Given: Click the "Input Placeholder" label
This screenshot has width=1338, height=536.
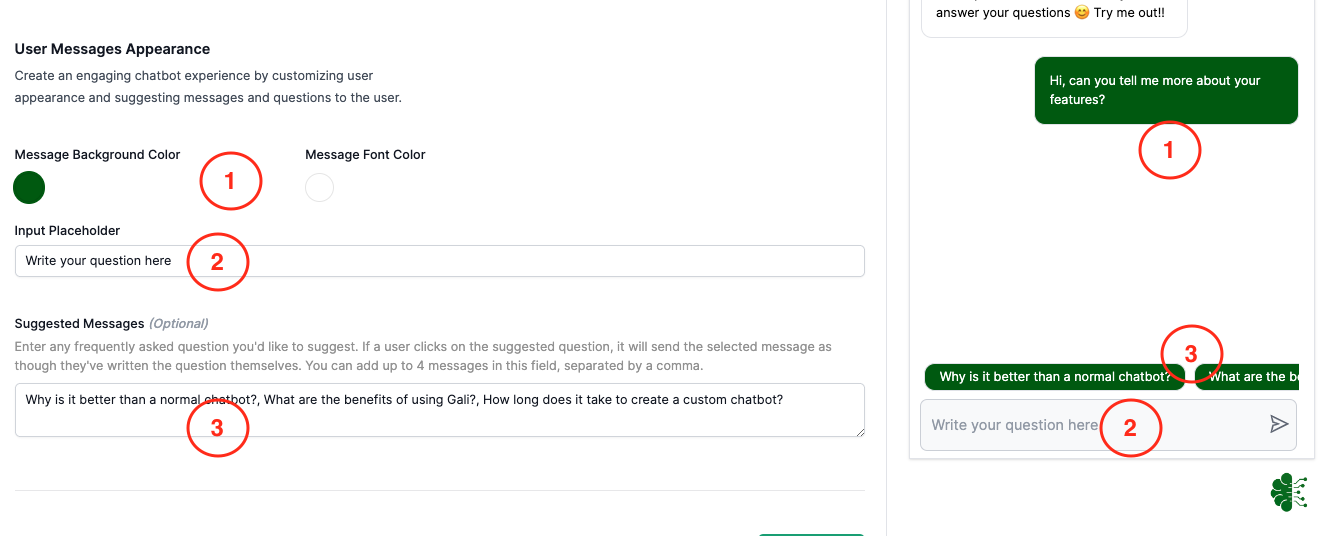Looking at the screenshot, I should point(67,230).
